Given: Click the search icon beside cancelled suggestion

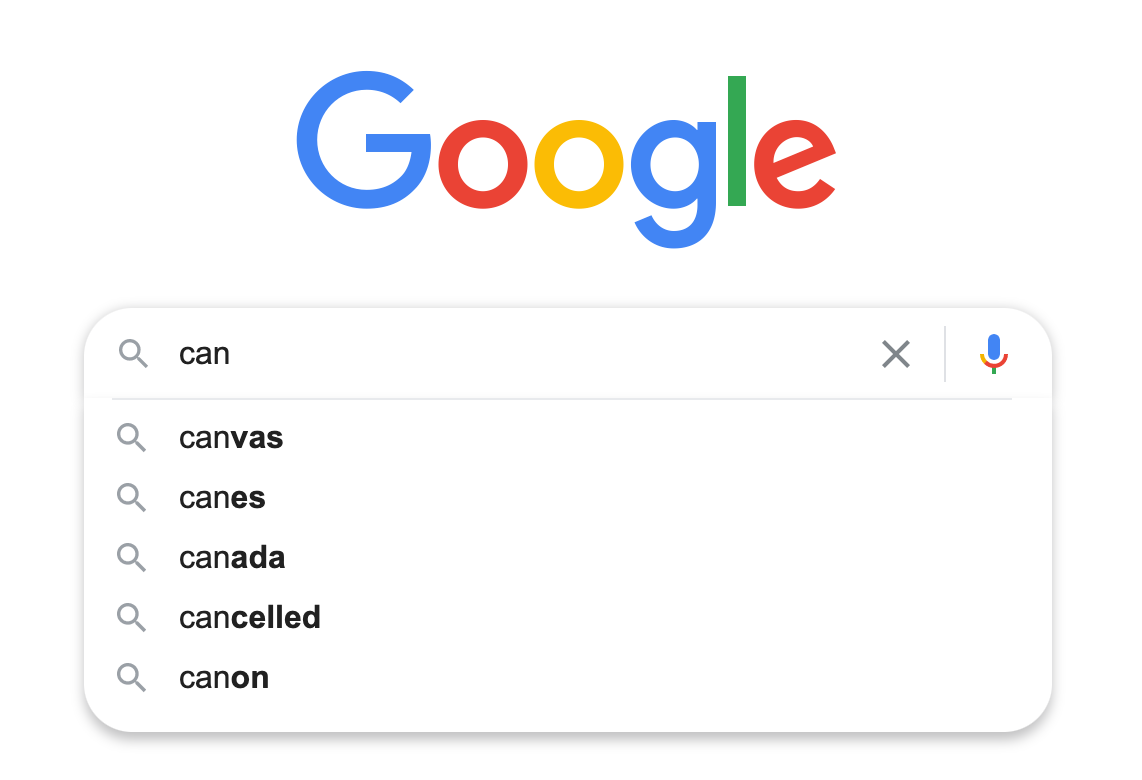Looking at the screenshot, I should click(x=132, y=618).
